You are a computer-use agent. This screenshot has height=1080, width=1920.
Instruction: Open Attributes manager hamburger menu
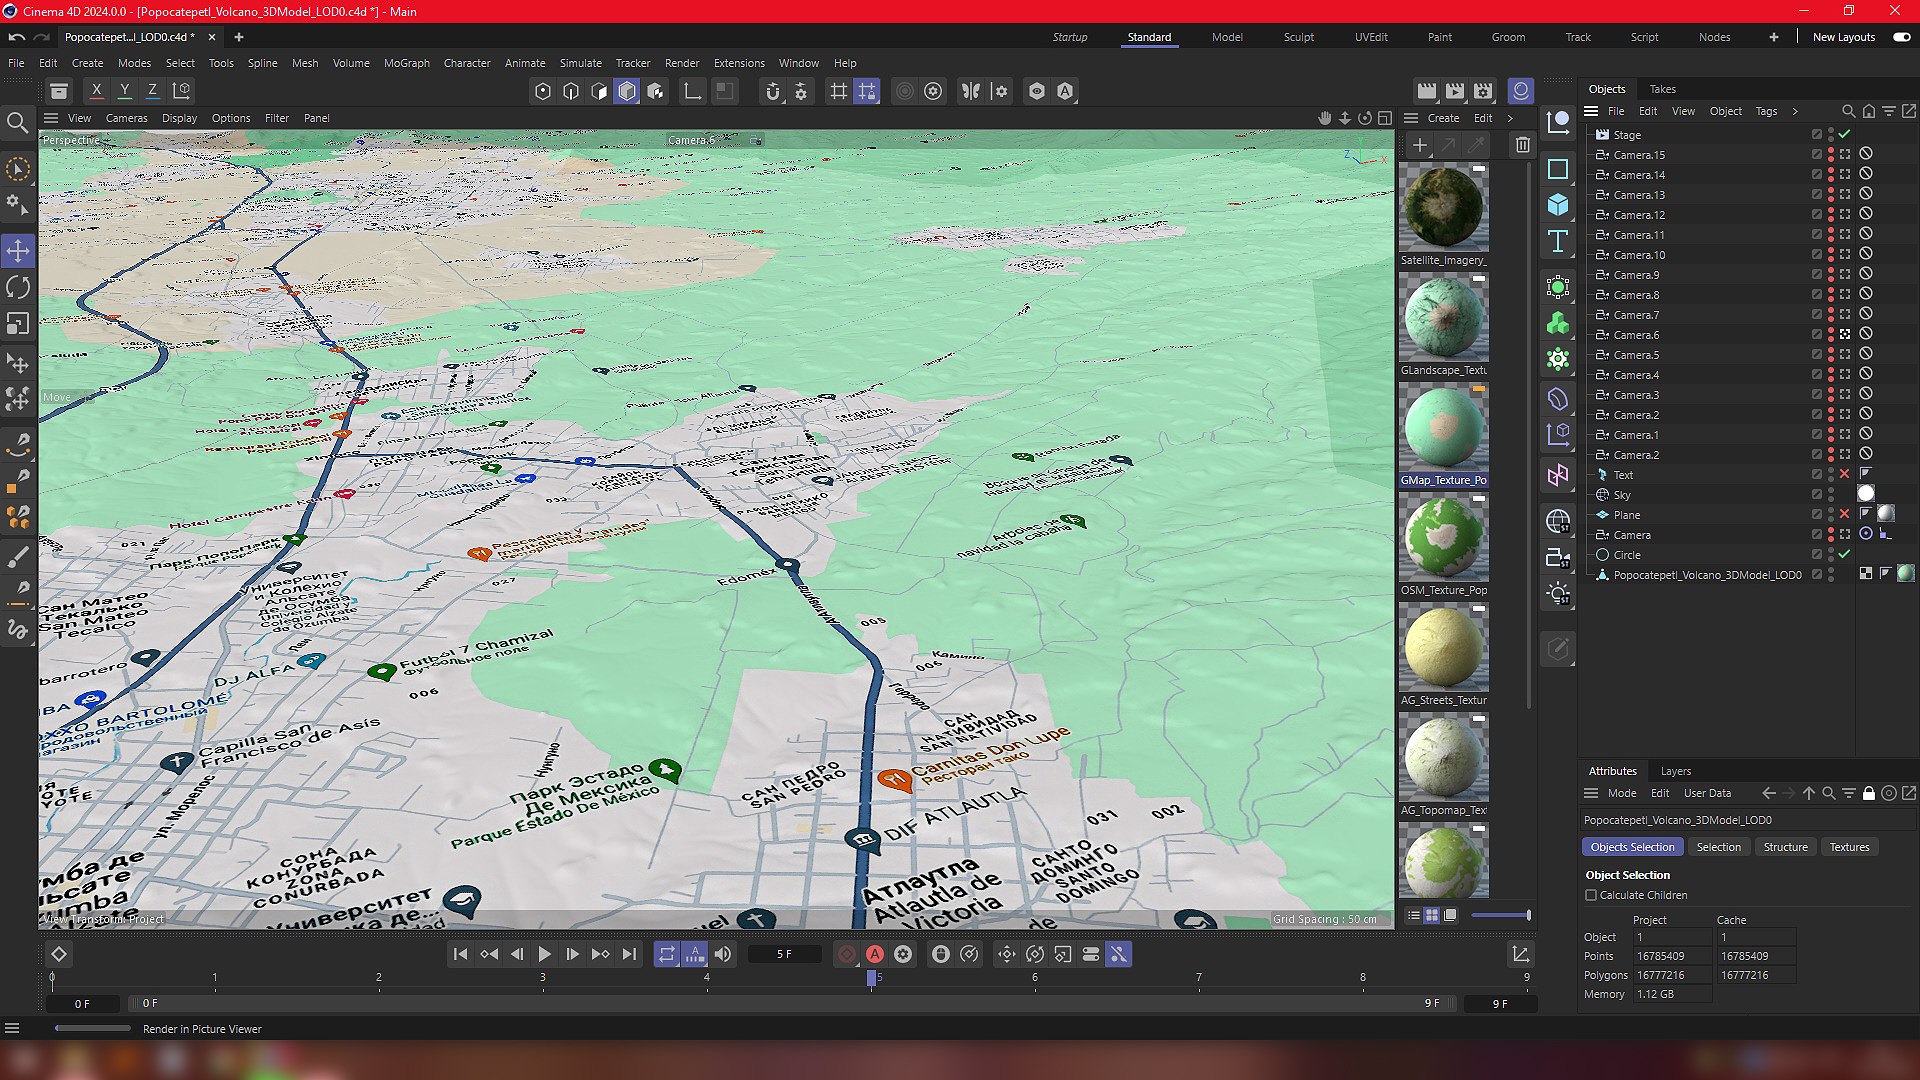pos(1591,793)
